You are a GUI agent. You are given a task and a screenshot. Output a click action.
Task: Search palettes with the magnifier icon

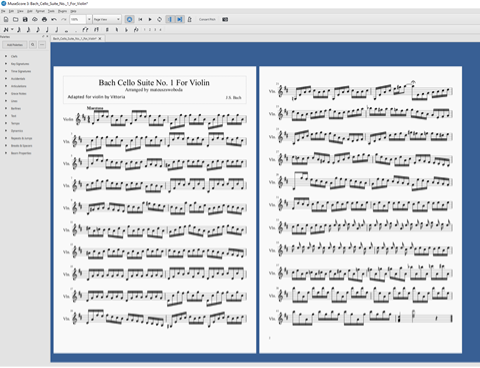coord(33,45)
